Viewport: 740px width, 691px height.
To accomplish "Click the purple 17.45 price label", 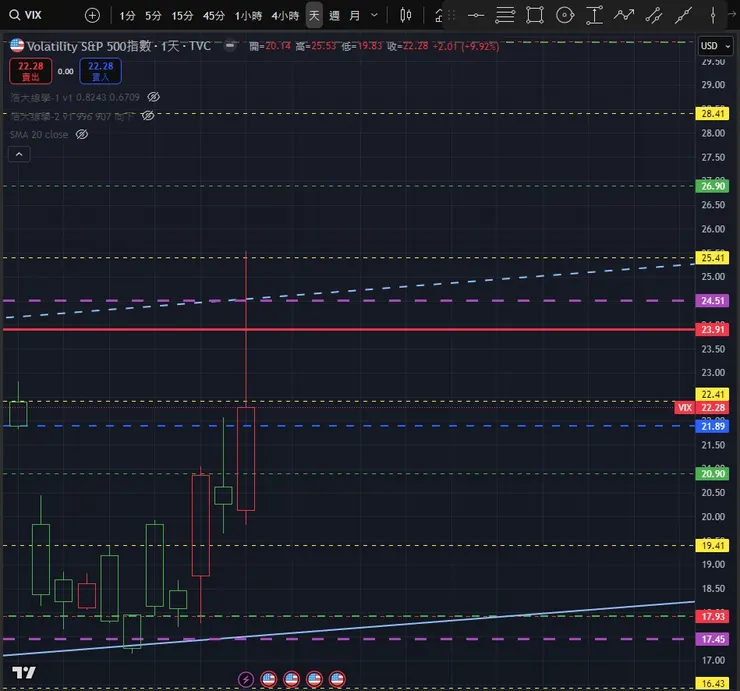I will click(x=712, y=639).
